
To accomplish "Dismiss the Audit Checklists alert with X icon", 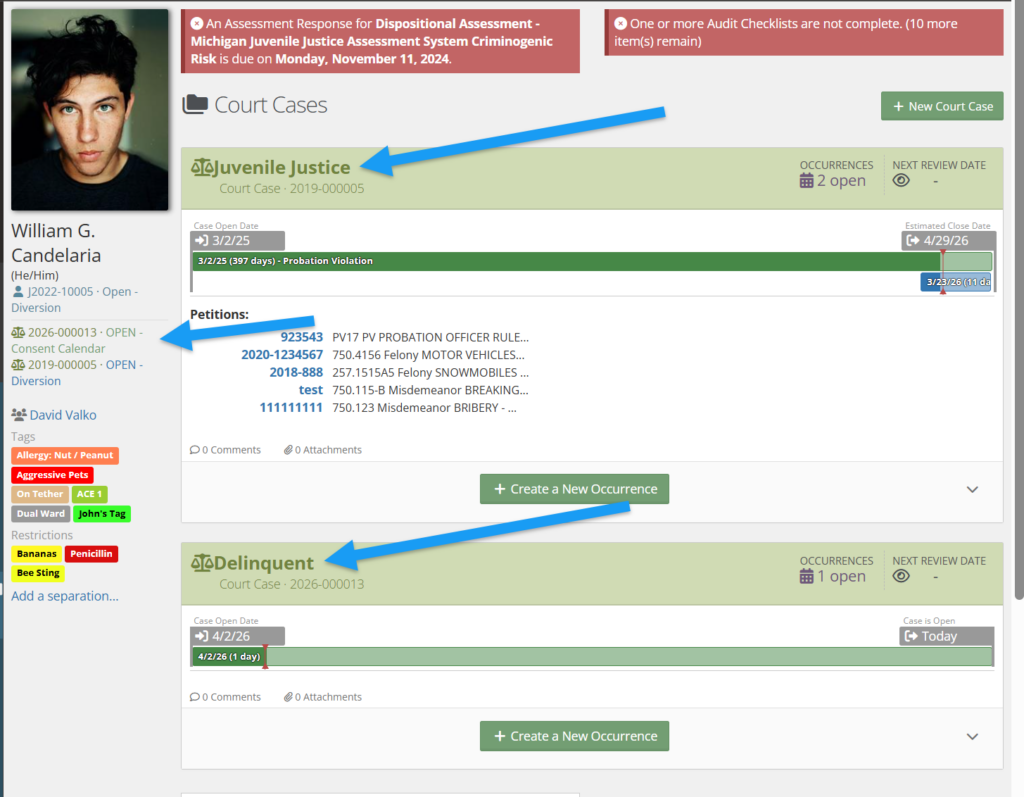I will (621, 24).
